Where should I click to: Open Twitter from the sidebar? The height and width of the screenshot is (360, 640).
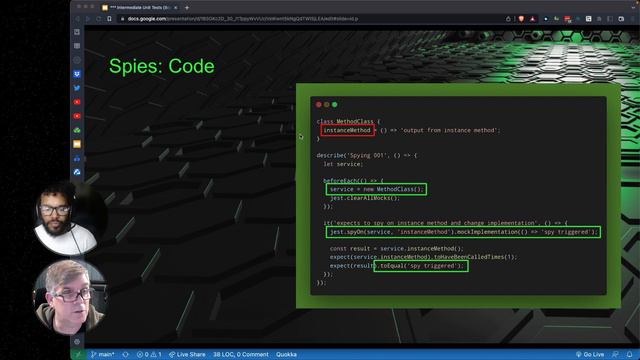(77, 88)
